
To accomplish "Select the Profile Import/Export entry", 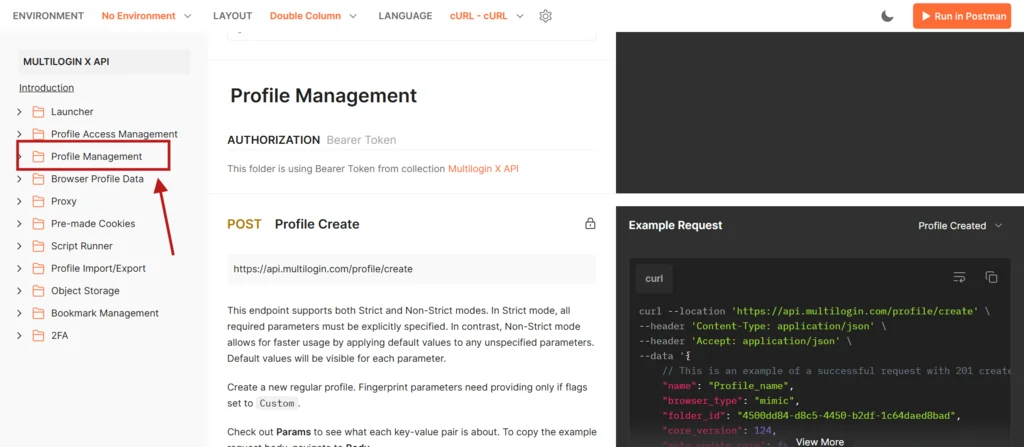I will click(98, 268).
